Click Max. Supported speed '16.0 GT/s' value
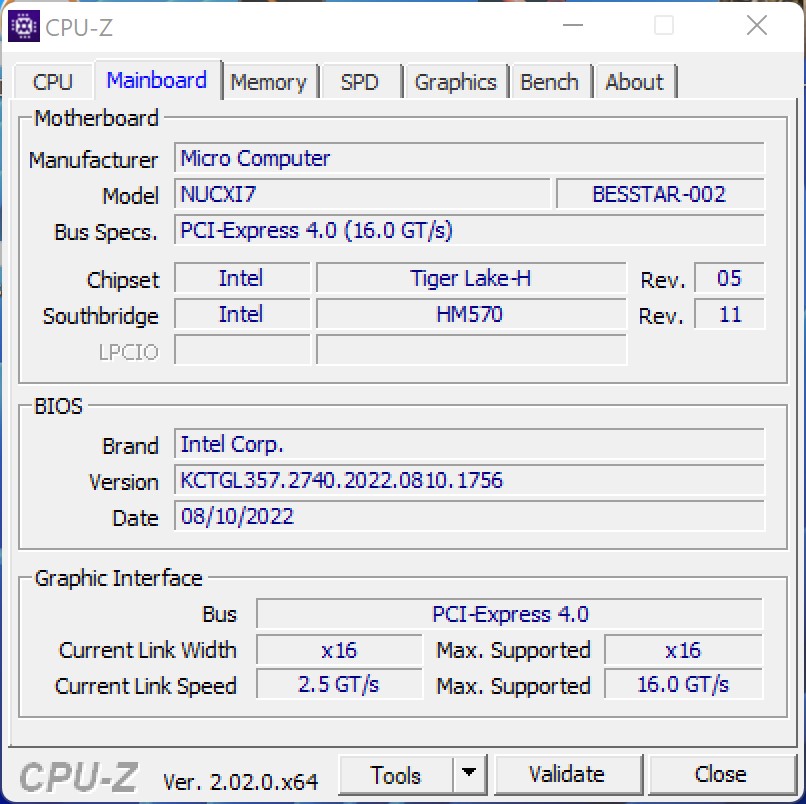 [684, 684]
